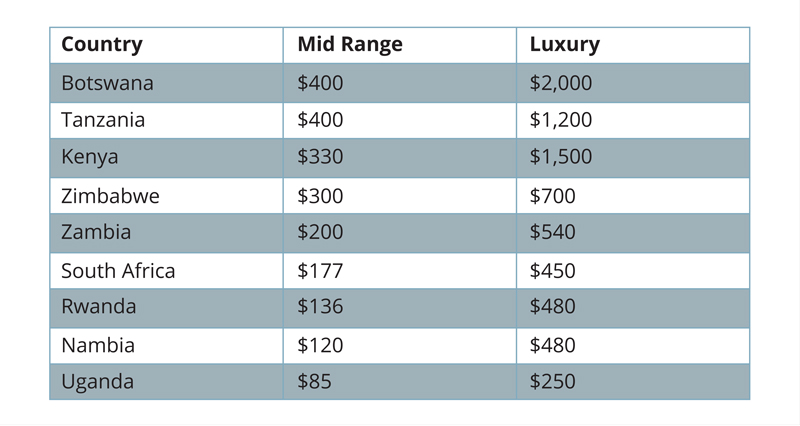Select the $1,500 luxury price cell
Viewport: 800px width, 426px height.
pos(561,157)
